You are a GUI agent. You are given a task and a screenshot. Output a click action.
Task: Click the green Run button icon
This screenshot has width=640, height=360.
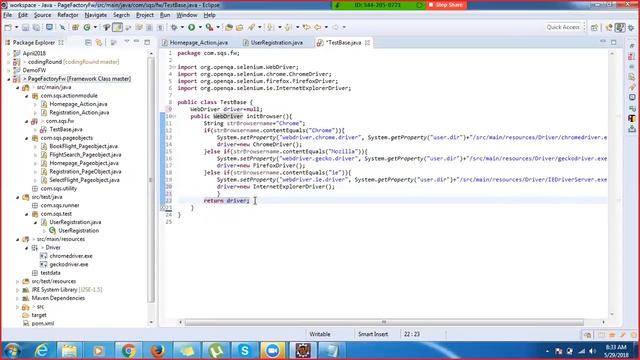pos(191,27)
